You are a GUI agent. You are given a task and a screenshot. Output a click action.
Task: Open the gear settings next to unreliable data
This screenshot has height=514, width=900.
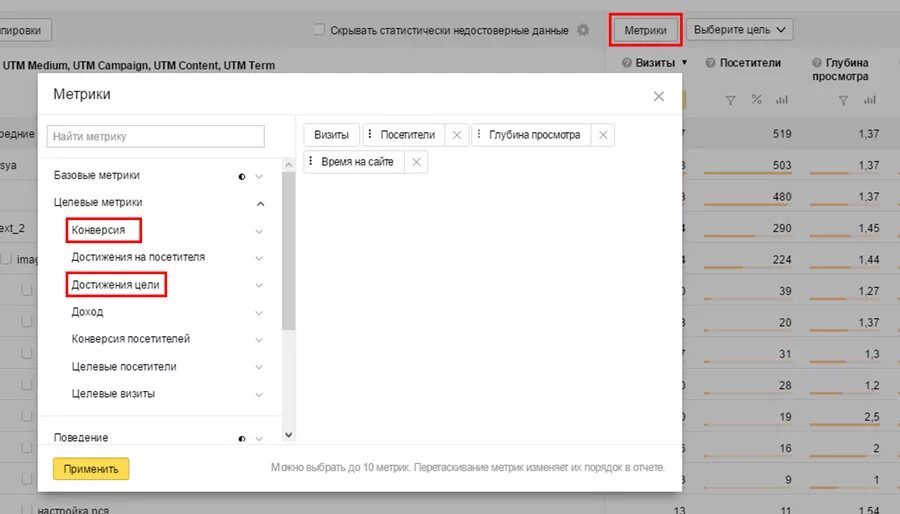coord(583,30)
